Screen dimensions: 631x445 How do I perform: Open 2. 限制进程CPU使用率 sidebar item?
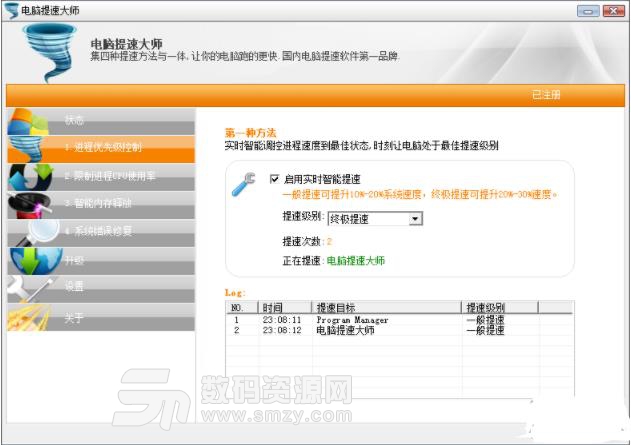pos(101,176)
